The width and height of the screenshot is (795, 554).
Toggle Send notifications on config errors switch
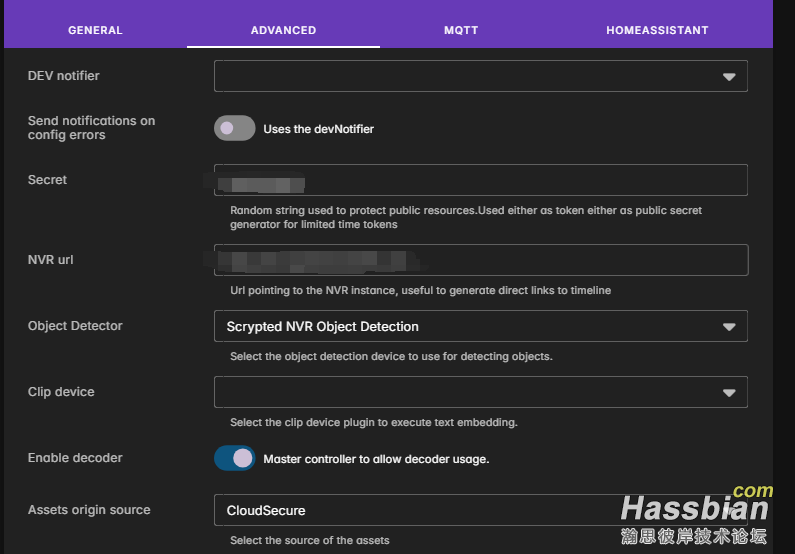[234, 128]
